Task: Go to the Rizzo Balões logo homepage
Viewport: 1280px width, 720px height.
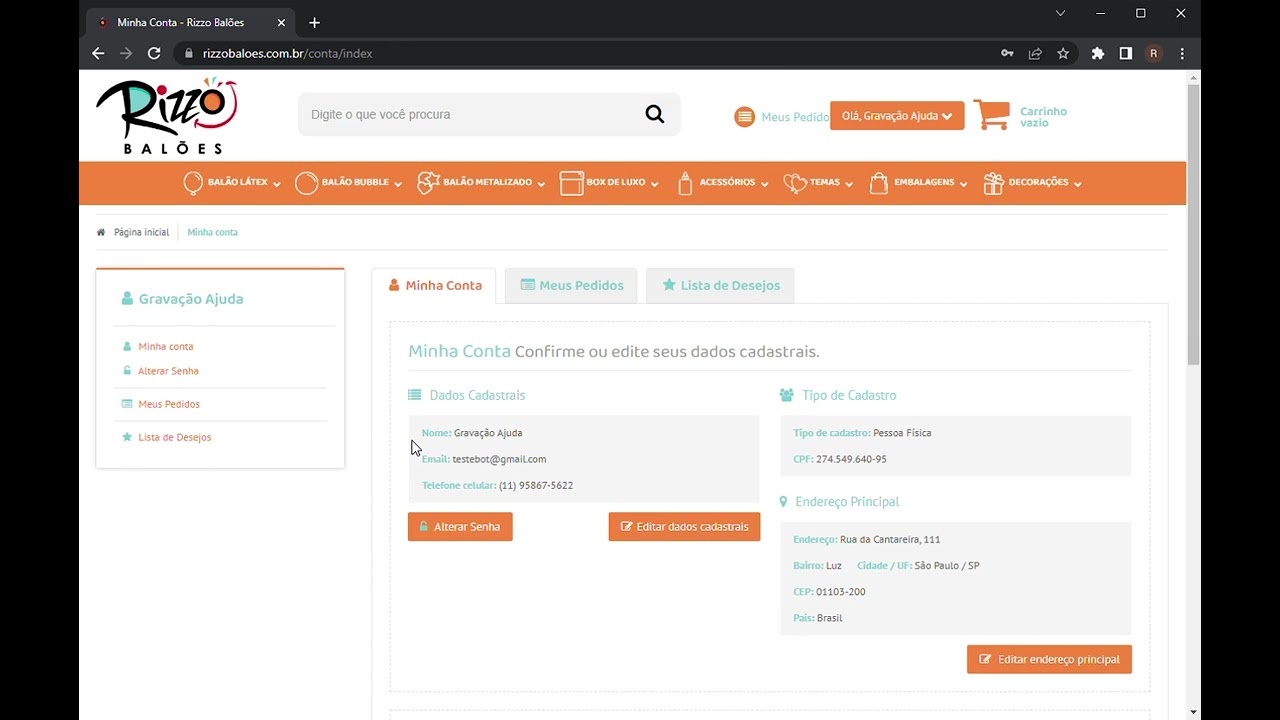Action: (167, 116)
